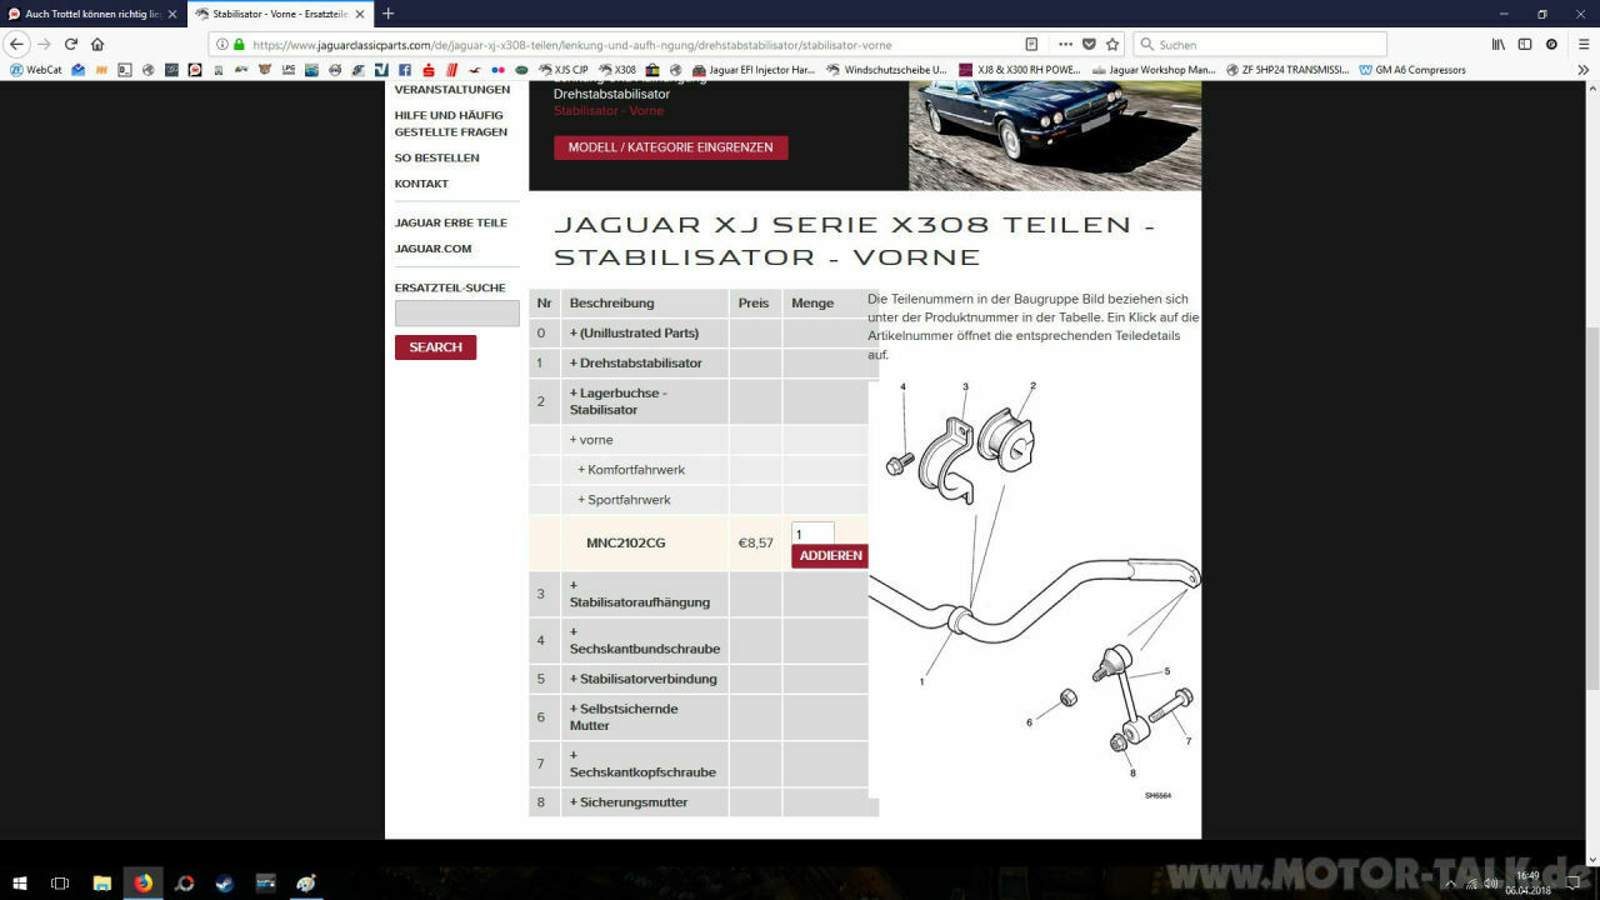Open the Library bookshelf icon
The image size is (1600, 900).
(1498, 44)
